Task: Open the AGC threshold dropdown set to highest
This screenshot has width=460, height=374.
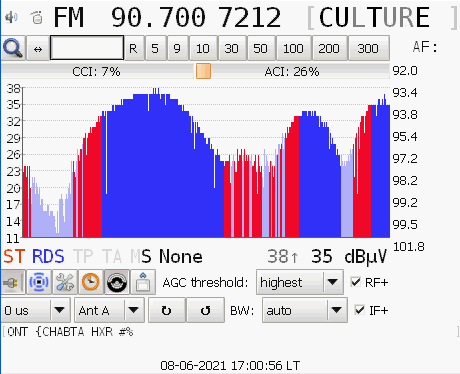Action: pos(300,282)
